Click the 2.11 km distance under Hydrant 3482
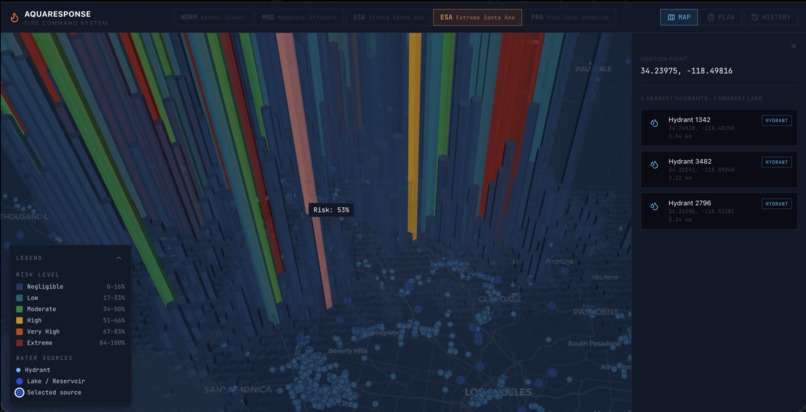806x412 pixels. point(680,178)
